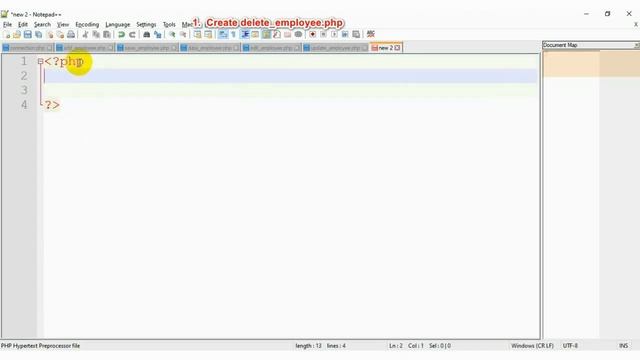Click the ABC spell check icon

coord(371,34)
